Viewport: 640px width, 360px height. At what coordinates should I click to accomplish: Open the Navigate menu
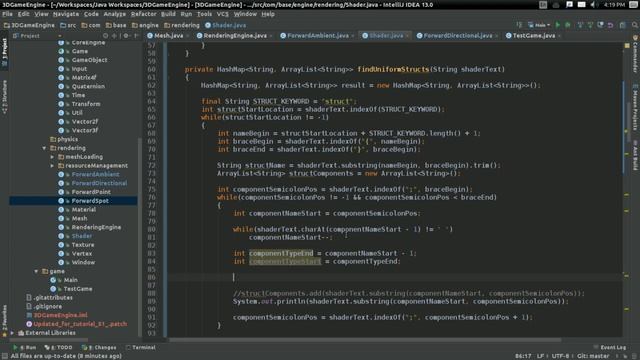coord(66,14)
